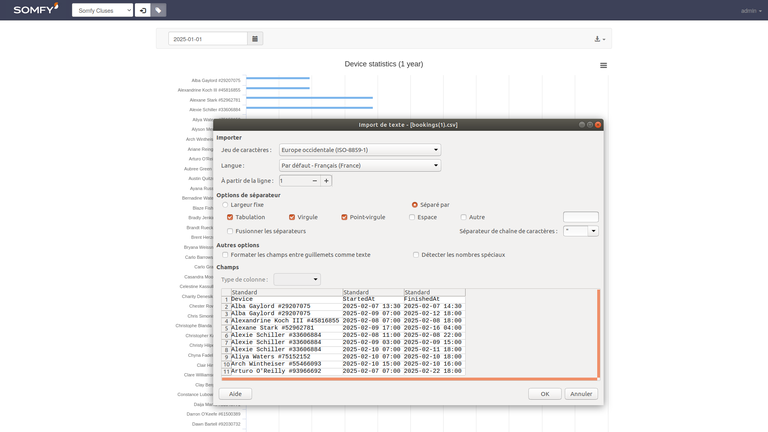Open the admin user menu

(750, 11)
